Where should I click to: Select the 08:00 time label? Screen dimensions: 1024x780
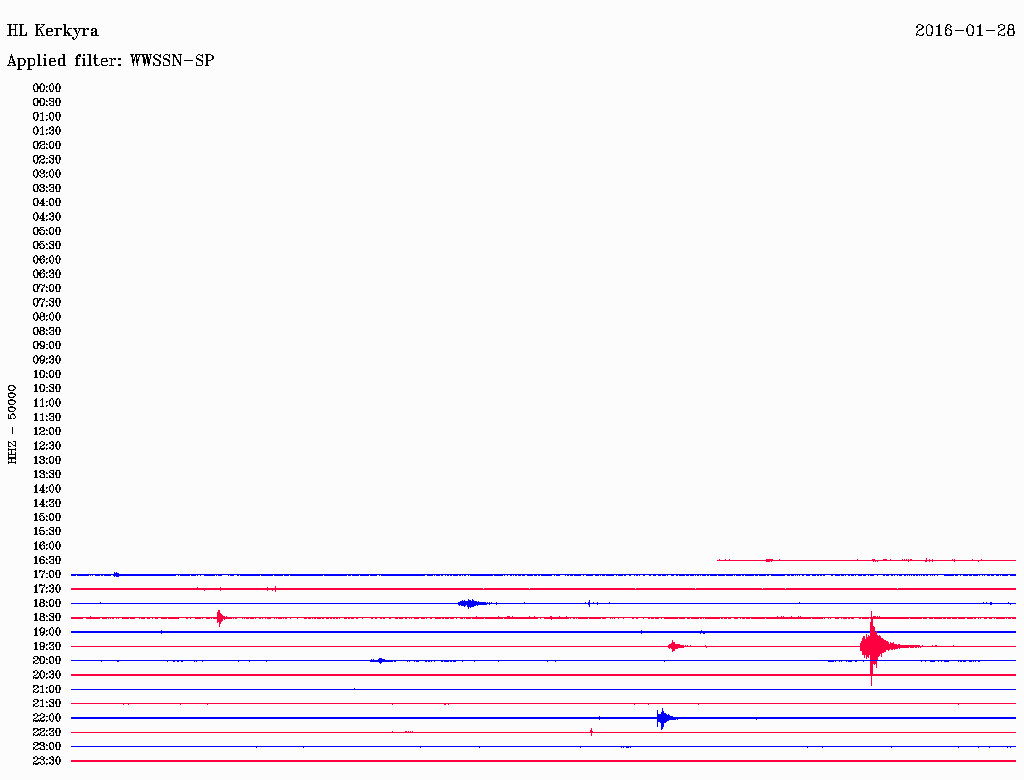coord(47,317)
